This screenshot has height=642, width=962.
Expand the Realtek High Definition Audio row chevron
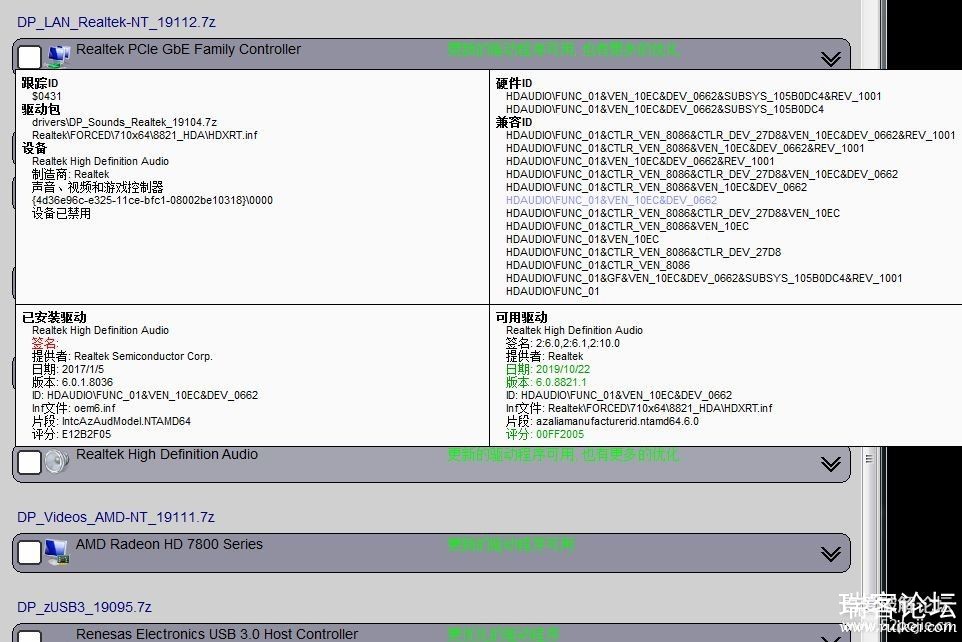831,463
